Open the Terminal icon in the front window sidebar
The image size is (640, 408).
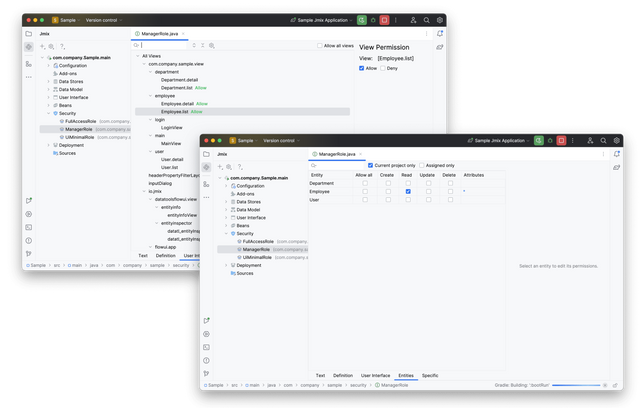click(206, 347)
